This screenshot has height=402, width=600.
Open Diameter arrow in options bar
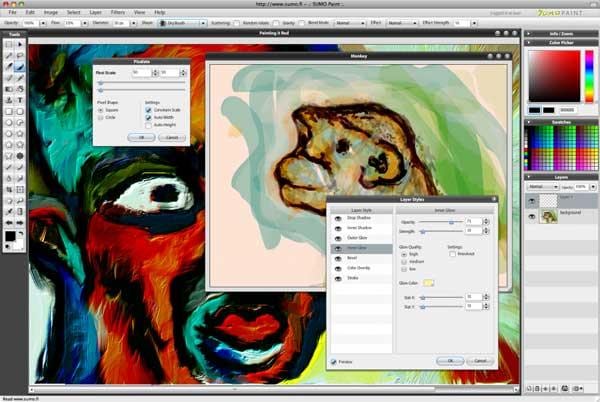[x=133, y=23]
